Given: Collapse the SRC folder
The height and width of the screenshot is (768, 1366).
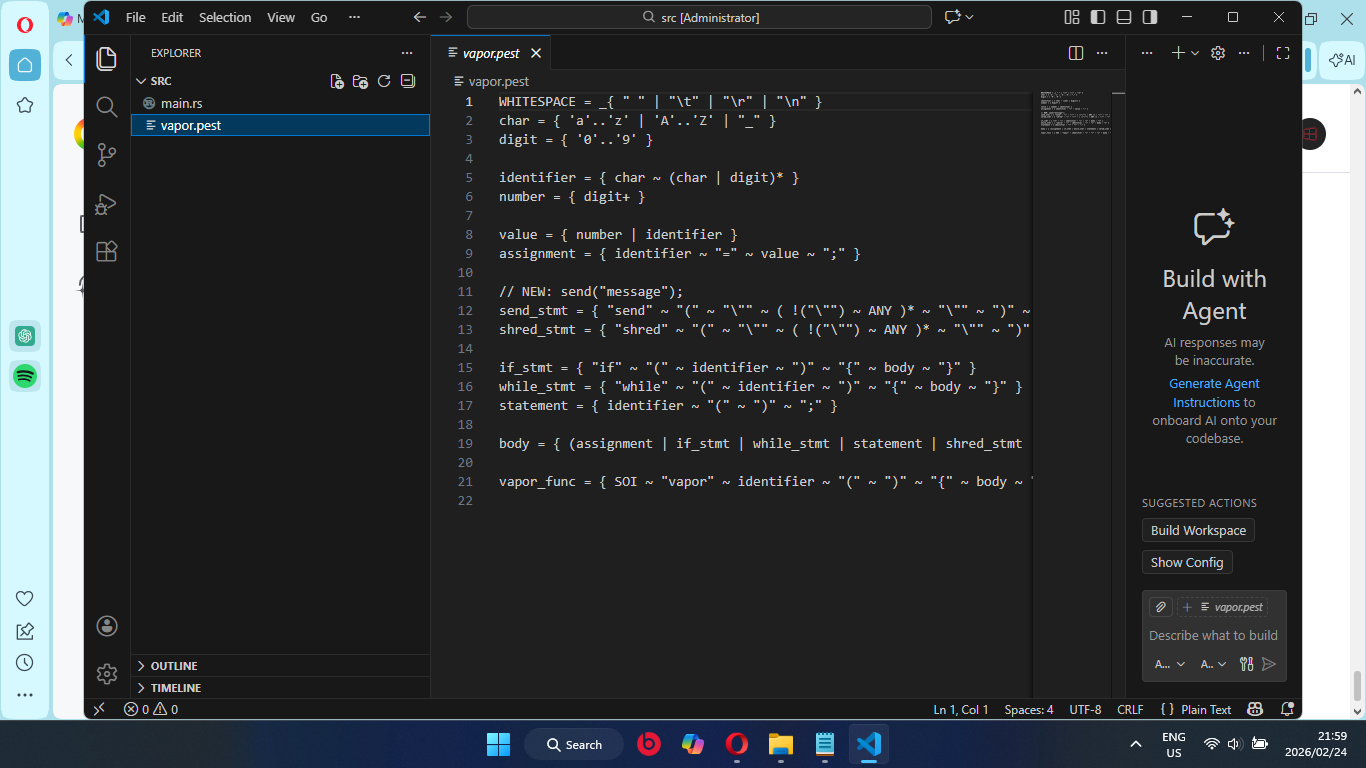Looking at the screenshot, I should (x=143, y=80).
